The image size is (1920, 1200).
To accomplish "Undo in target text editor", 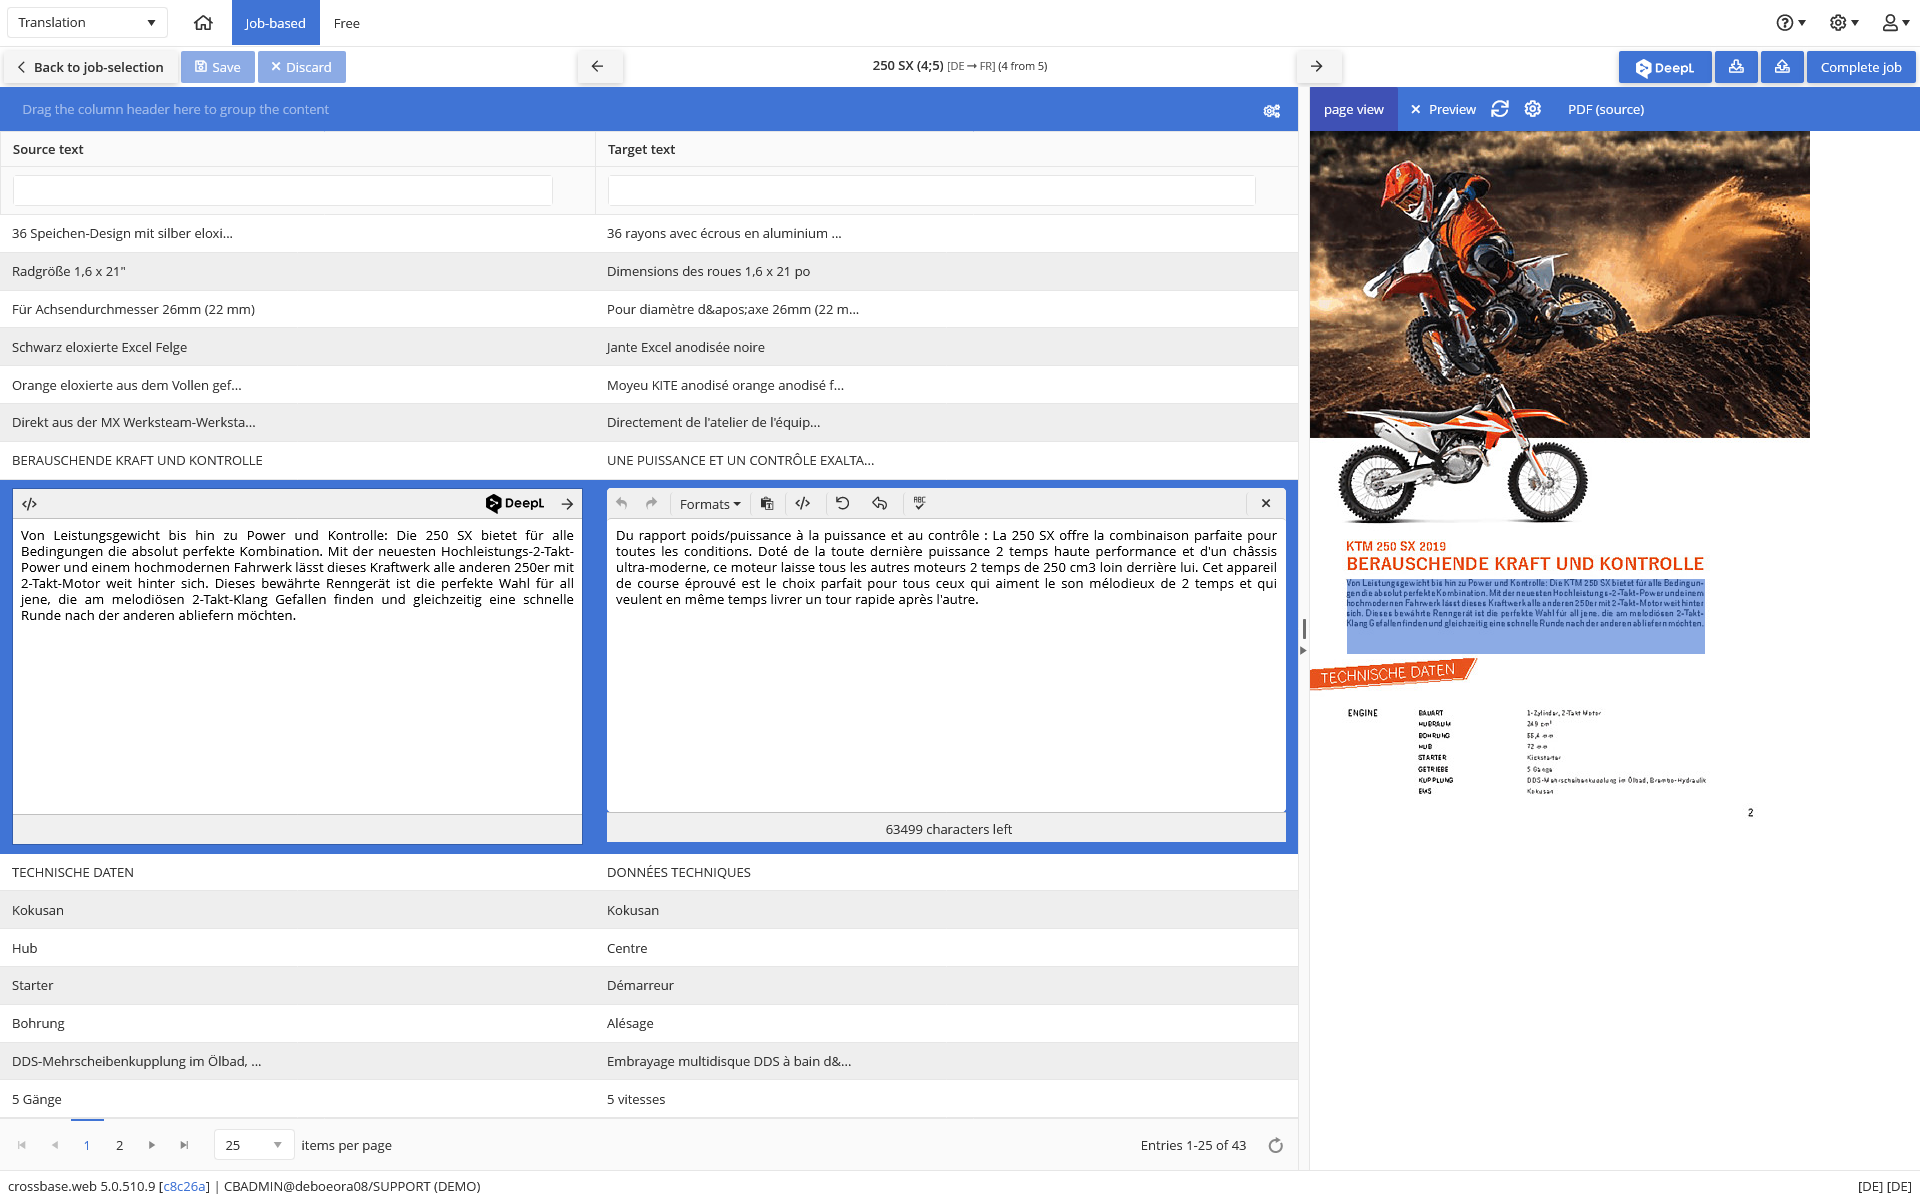I will (x=622, y=503).
